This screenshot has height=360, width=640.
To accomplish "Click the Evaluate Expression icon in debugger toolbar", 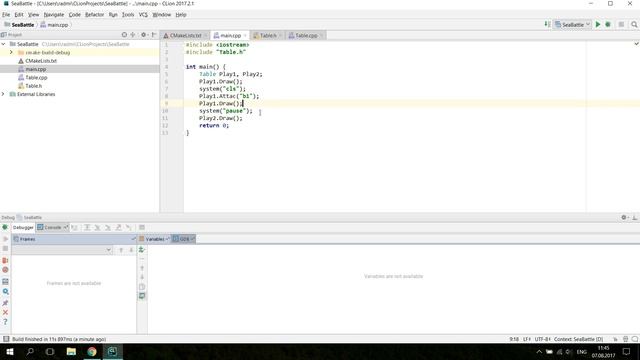I will click(142, 227).
